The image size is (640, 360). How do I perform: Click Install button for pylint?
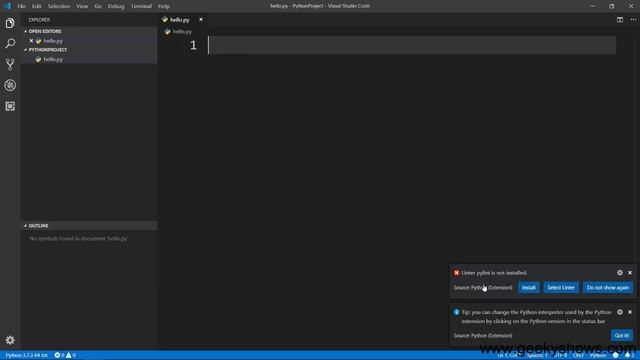tap(529, 287)
